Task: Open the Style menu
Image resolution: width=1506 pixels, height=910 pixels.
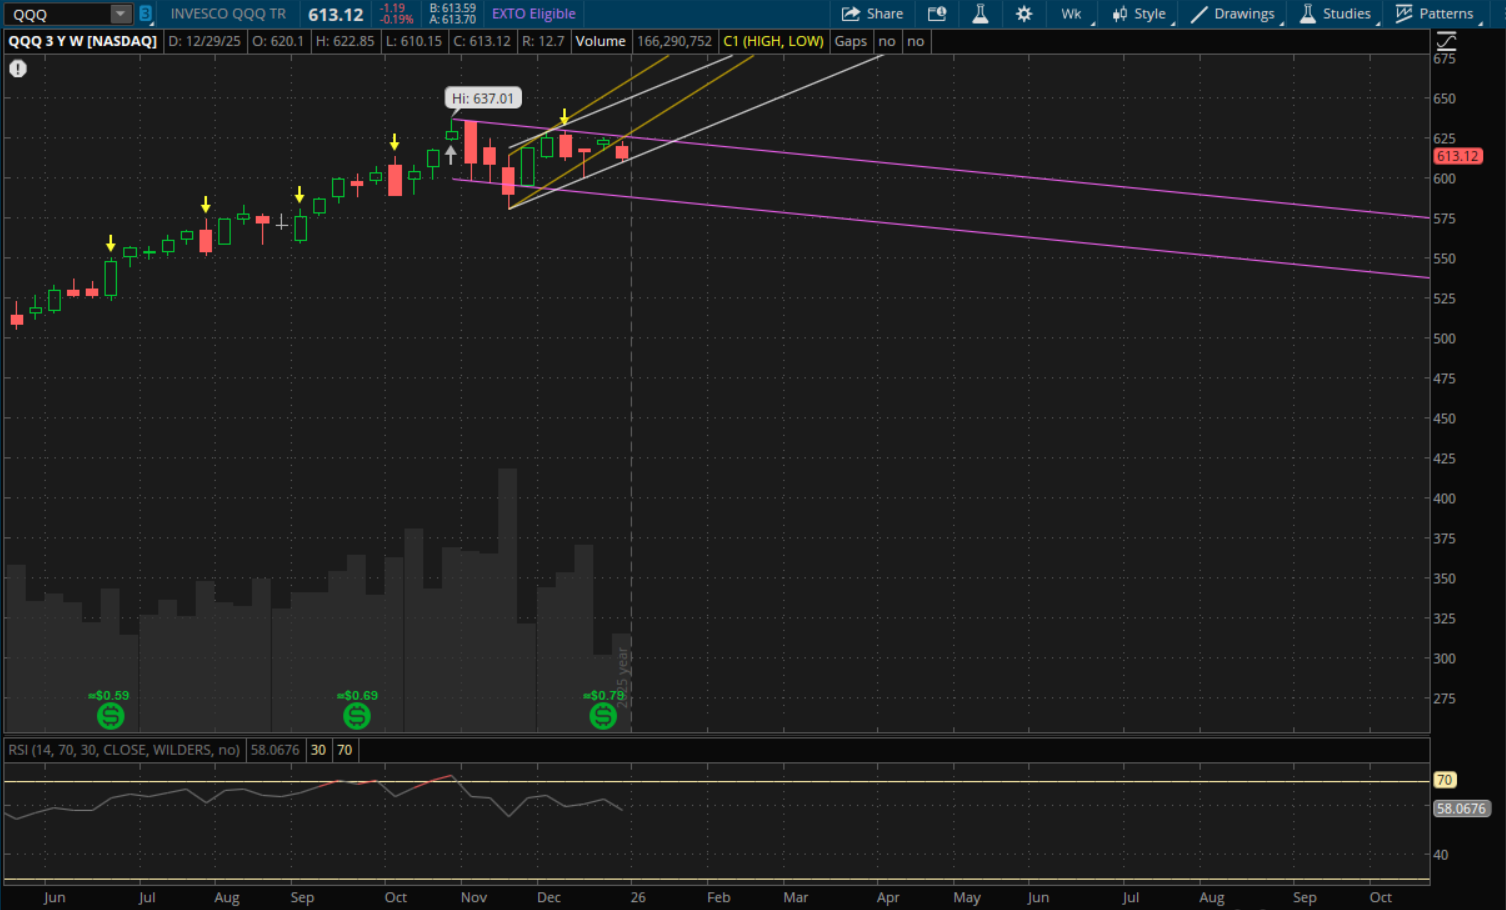Action: pyautogui.click(x=1140, y=14)
